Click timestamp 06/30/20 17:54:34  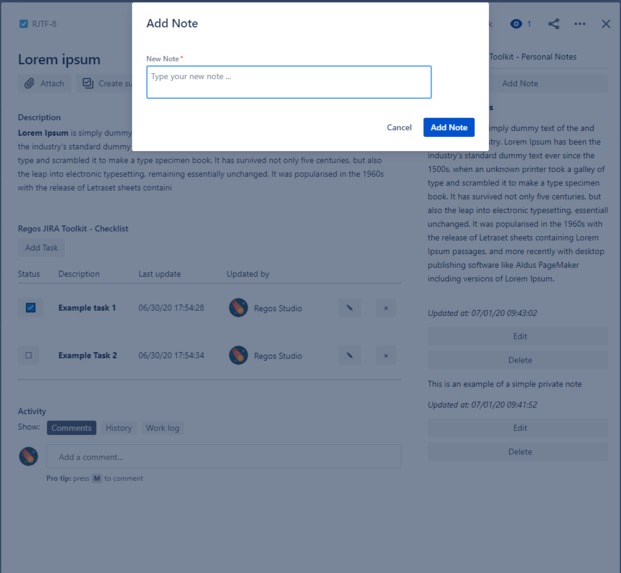click(x=171, y=355)
